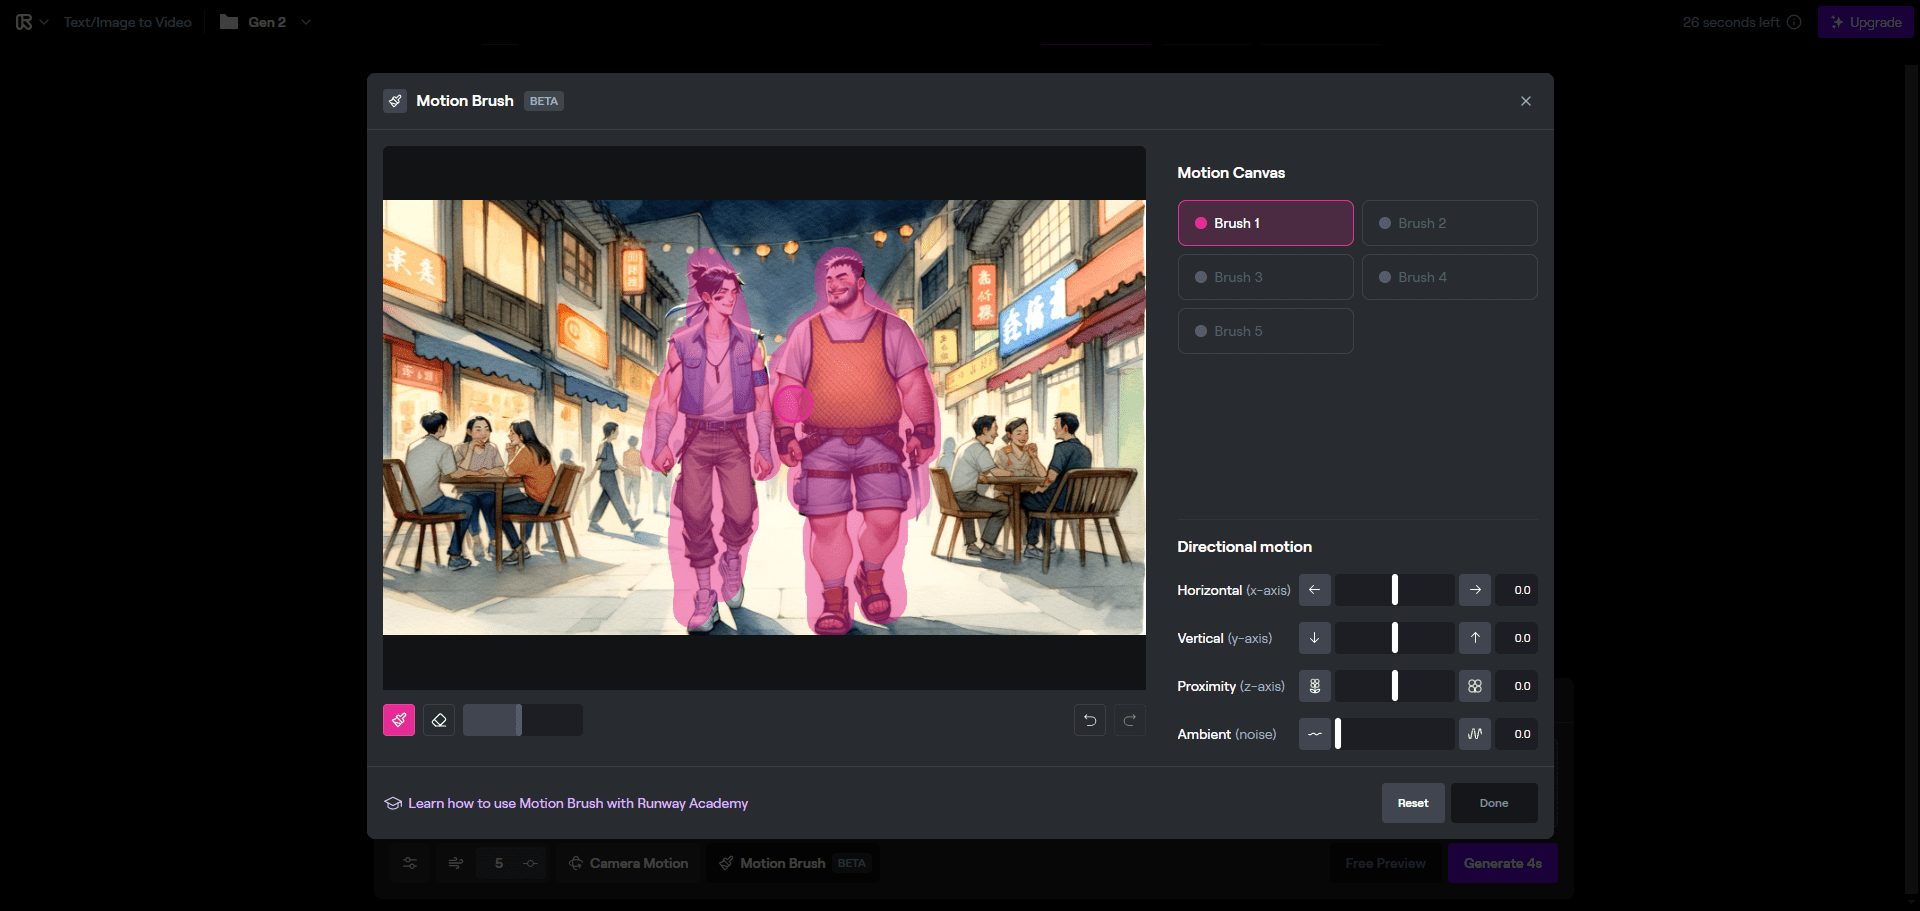Click the BETA badge next to title
The width and height of the screenshot is (1920, 911).
[544, 101]
